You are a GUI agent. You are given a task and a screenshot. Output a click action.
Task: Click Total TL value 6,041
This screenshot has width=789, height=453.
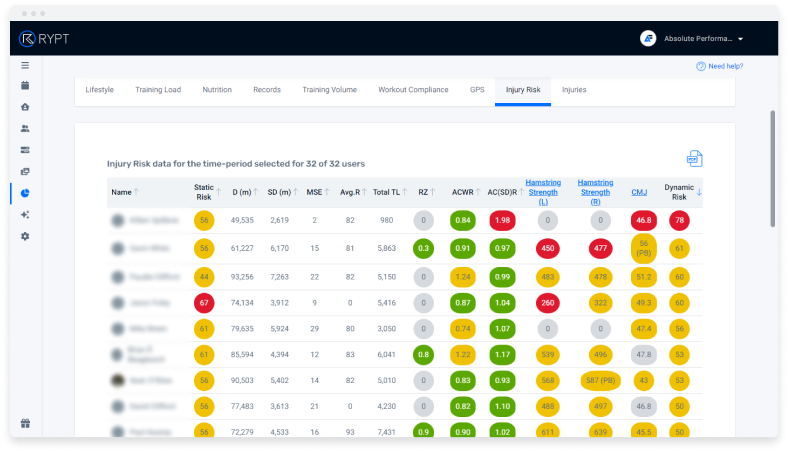click(386, 355)
